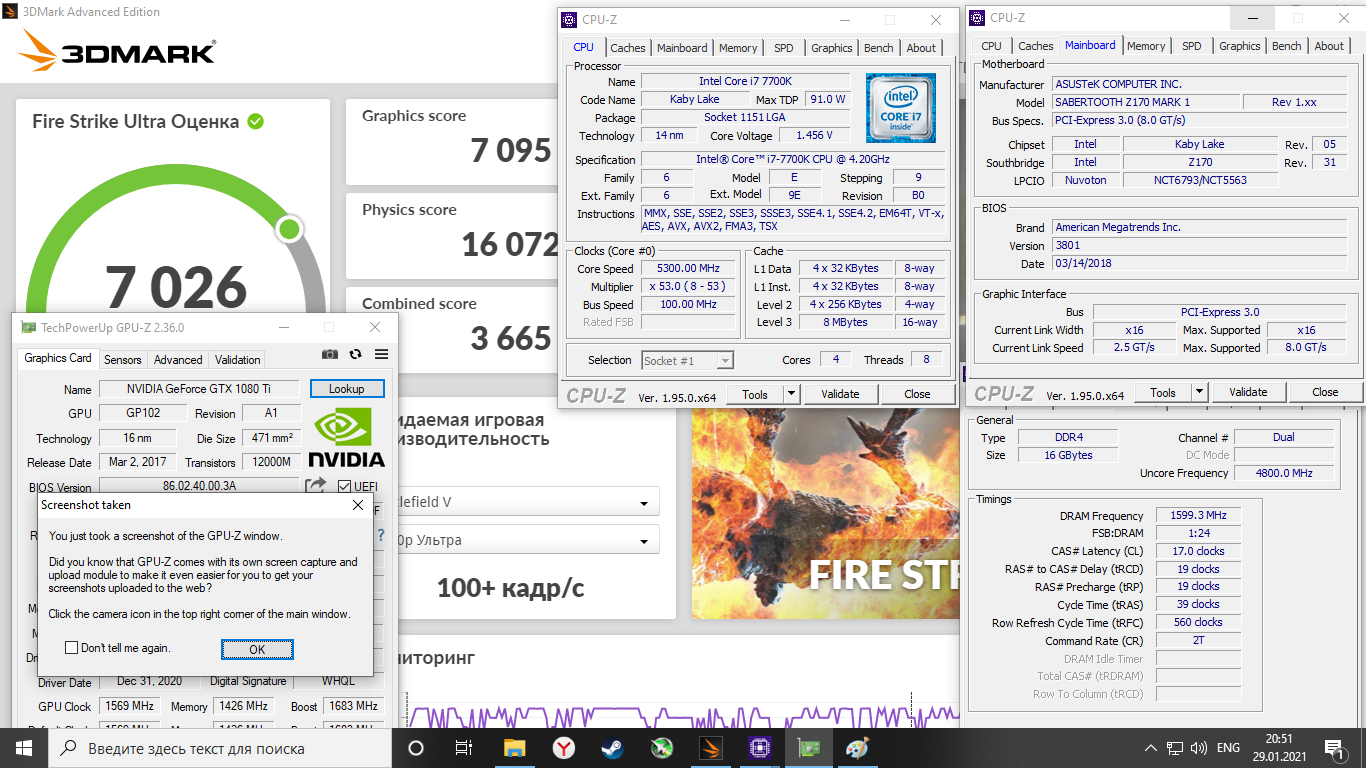This screenshot has width=1366, height=768.
Task: Click OK in the Screenshot taken dialog
Action: point(257,649)
